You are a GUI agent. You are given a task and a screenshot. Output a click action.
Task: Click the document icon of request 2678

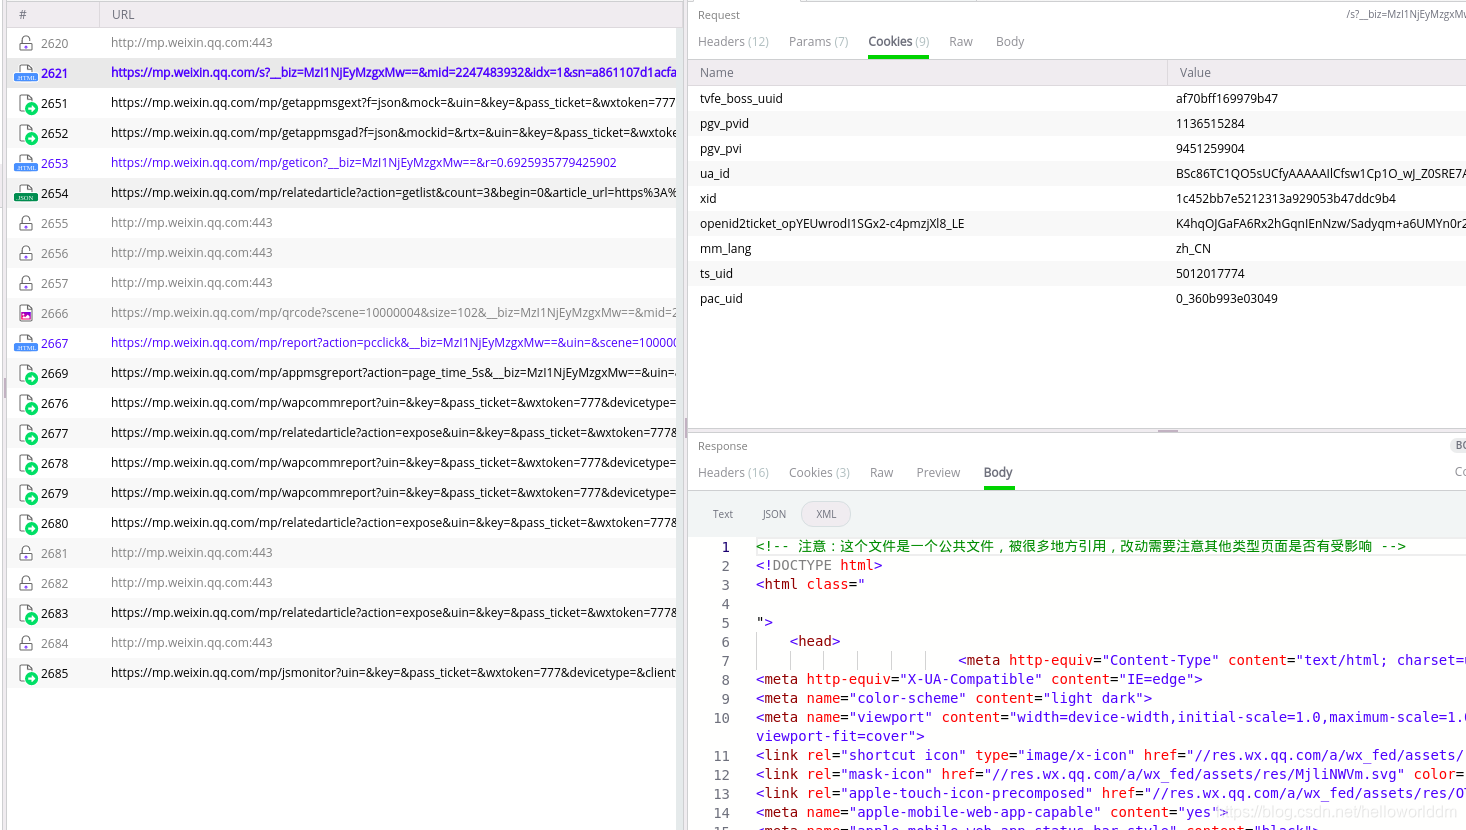click(28, 463)
